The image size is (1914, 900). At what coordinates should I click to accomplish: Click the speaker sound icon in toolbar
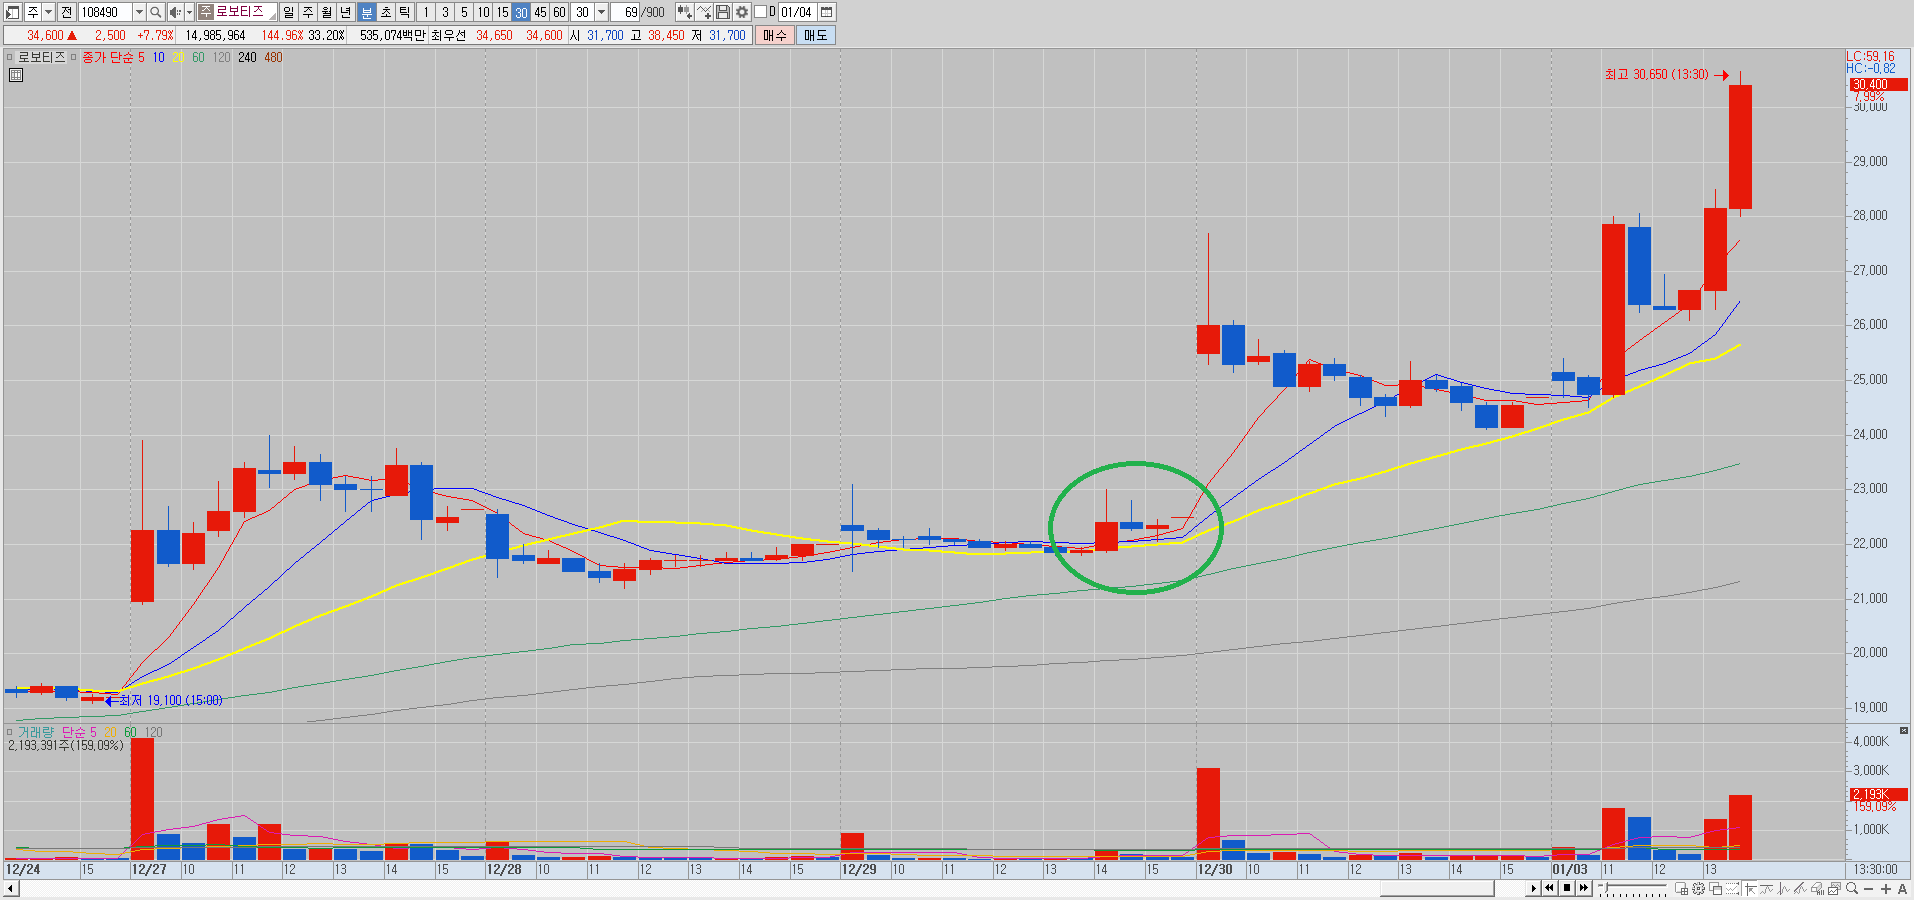pyautogui.click(x=175, y=12)
